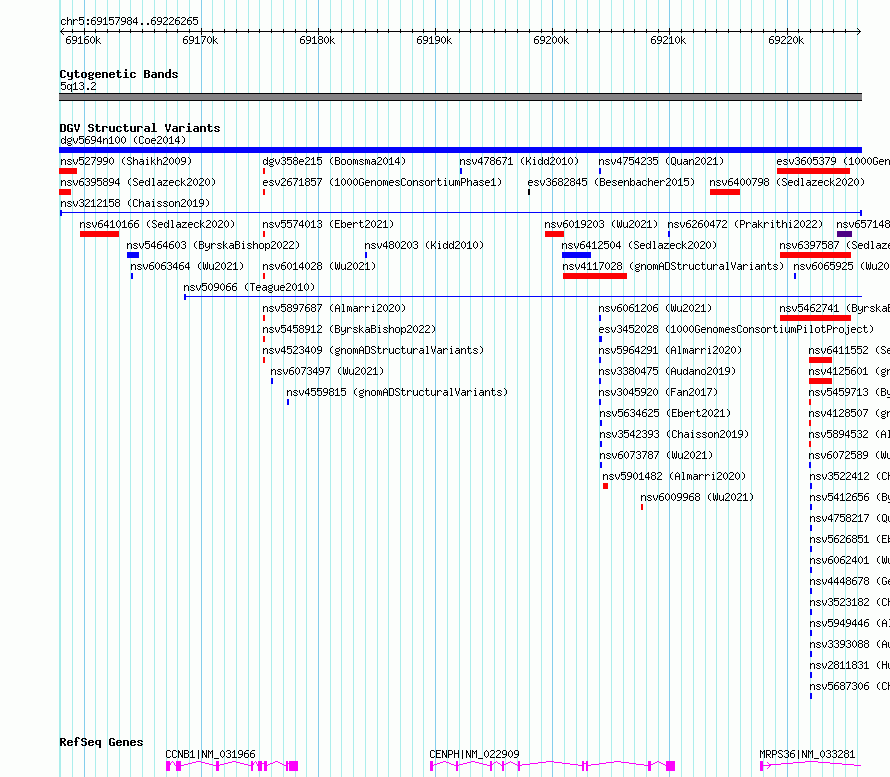890x777 pixels.
Task: Open nsv509066 (Teague2010) variant
Action: tap(249, 287)
